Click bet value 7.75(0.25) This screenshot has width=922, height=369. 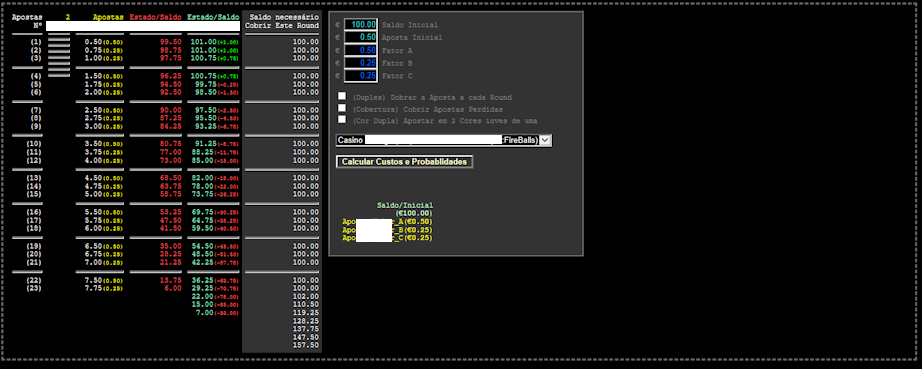point(104,289)
